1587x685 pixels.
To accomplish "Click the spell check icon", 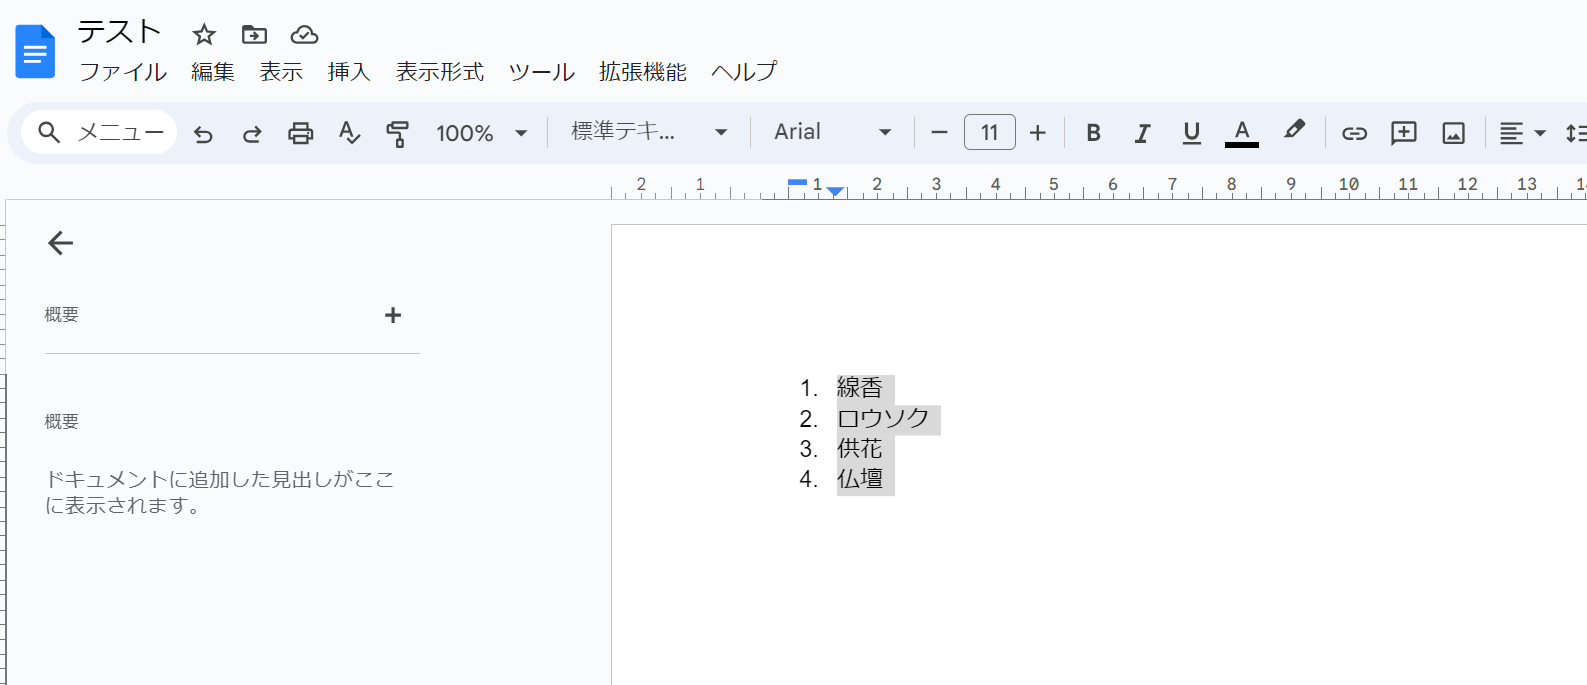I will (349, 133).
